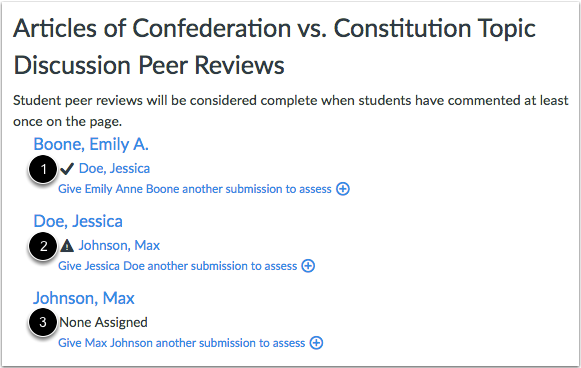581x368 pixels.
Task: Click the numbered marker 2 circle
Action: pos(43,246)
